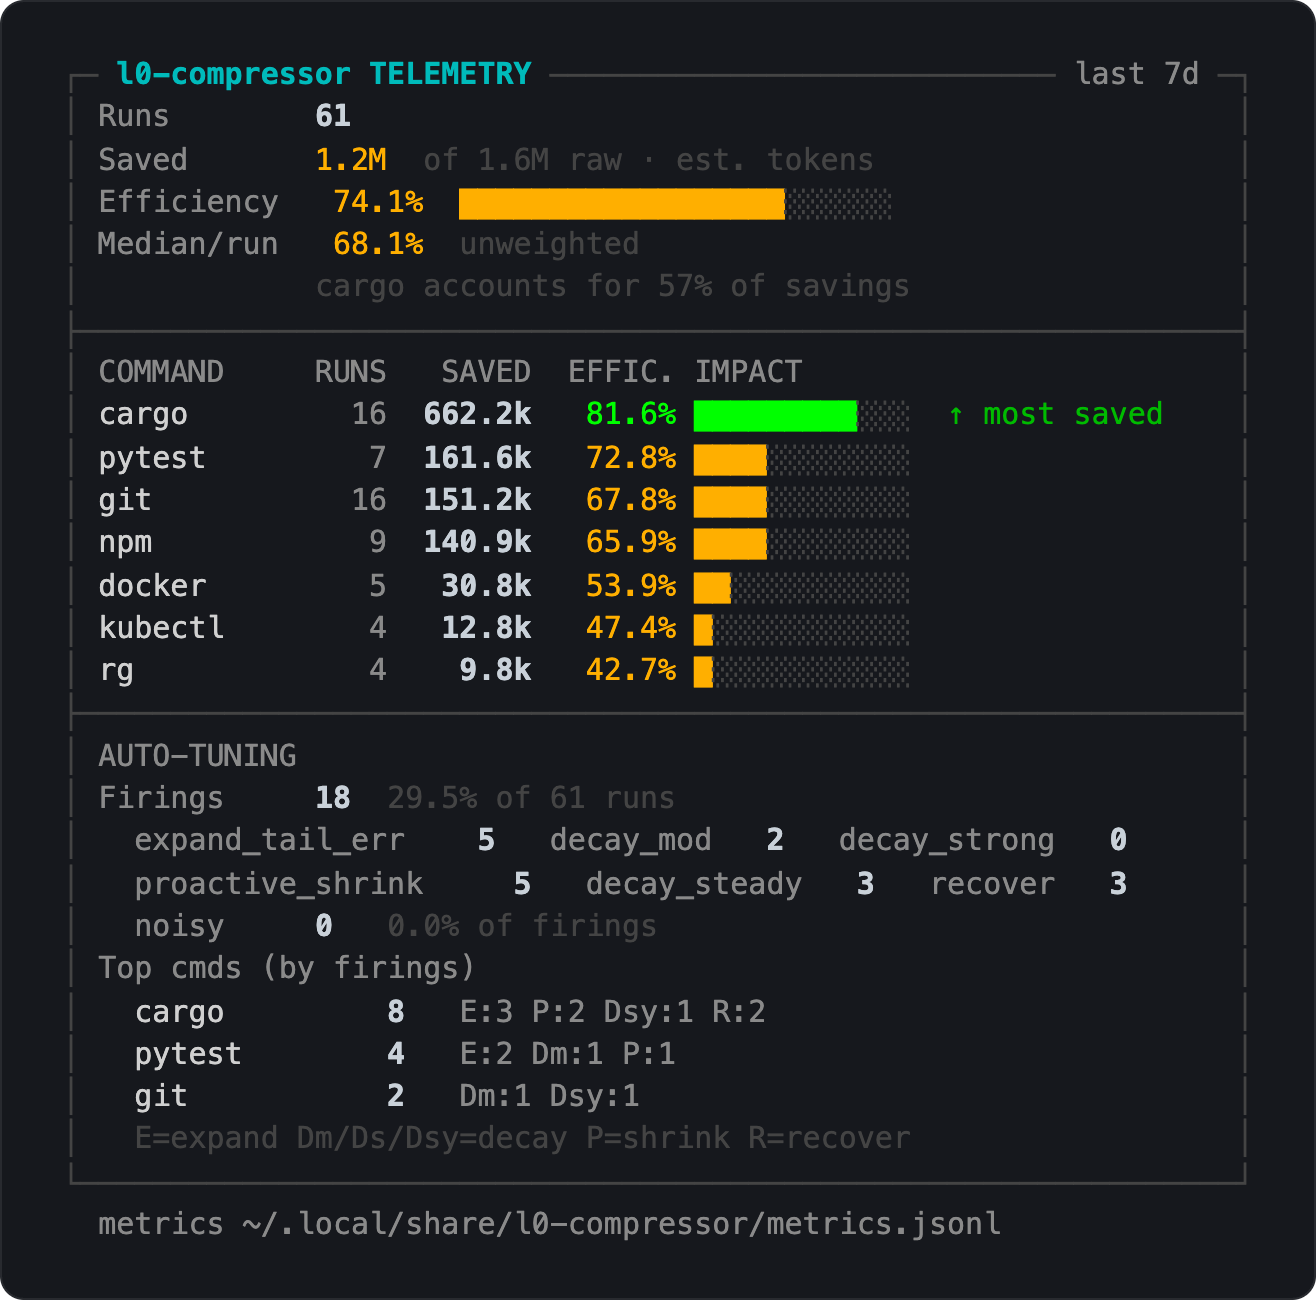Click the noisy counter label

point(179,926)
